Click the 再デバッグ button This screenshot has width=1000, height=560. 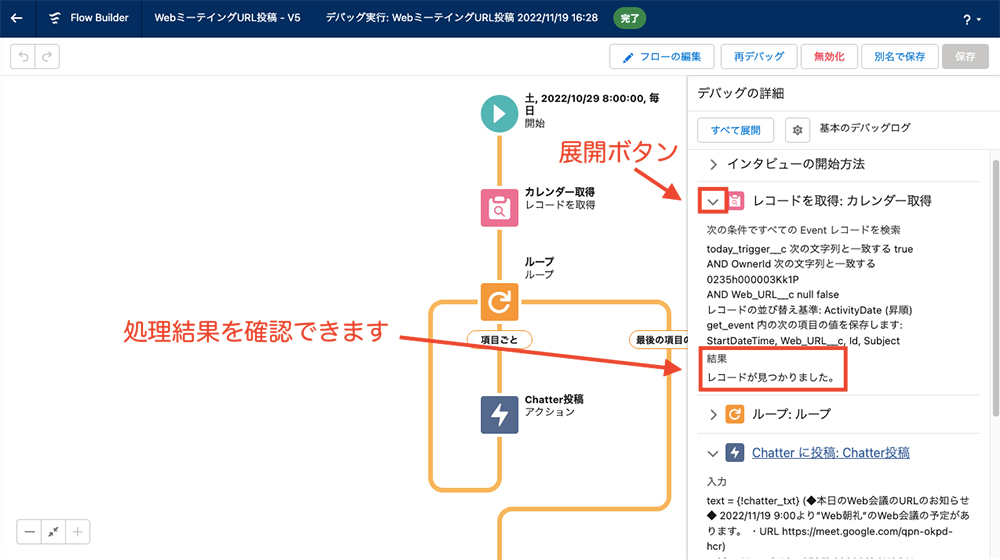pos(758,57)
